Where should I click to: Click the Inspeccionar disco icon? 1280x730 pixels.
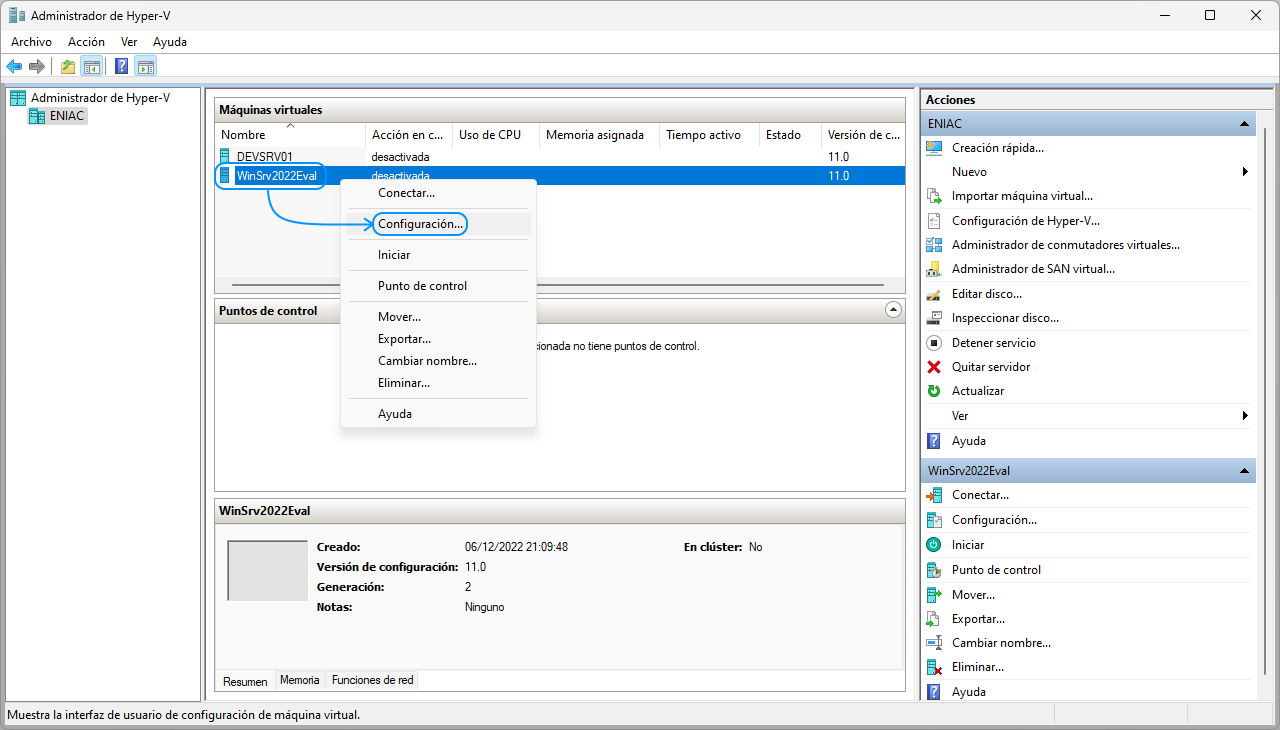coord(934,318)
